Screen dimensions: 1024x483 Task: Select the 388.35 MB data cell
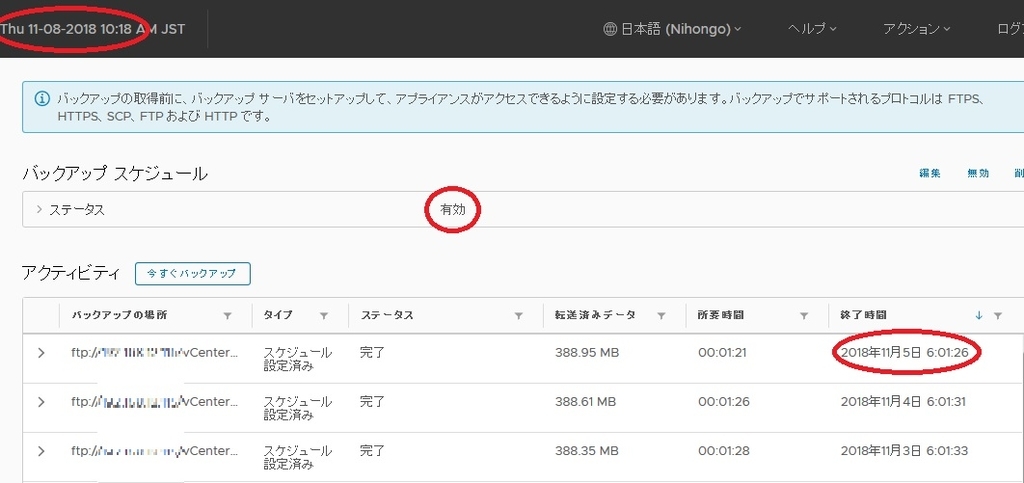point(586,451)
